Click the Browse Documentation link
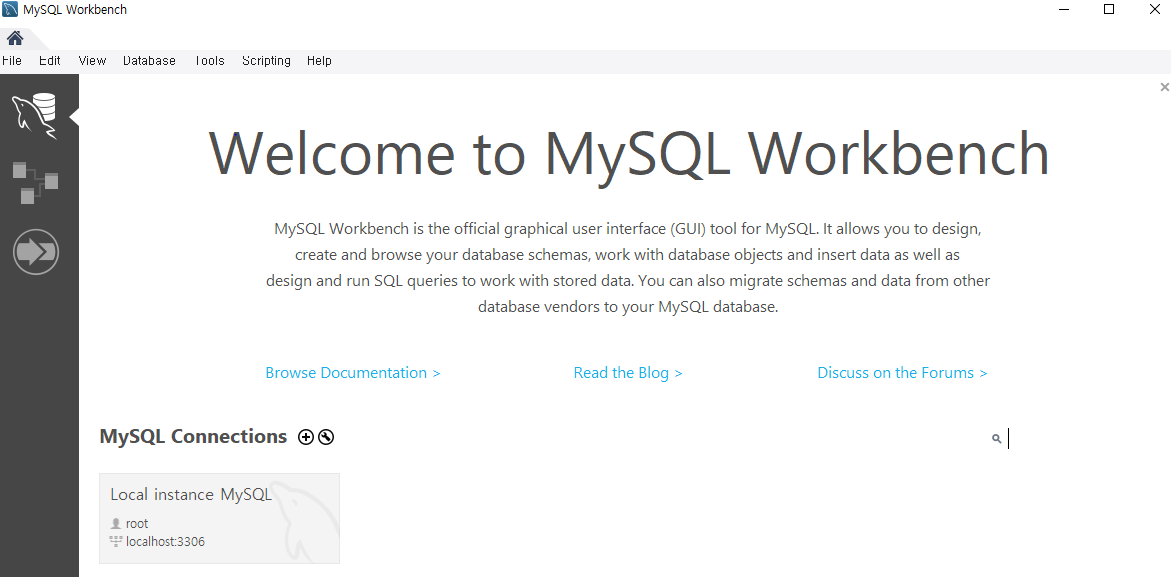 (352, 372)
